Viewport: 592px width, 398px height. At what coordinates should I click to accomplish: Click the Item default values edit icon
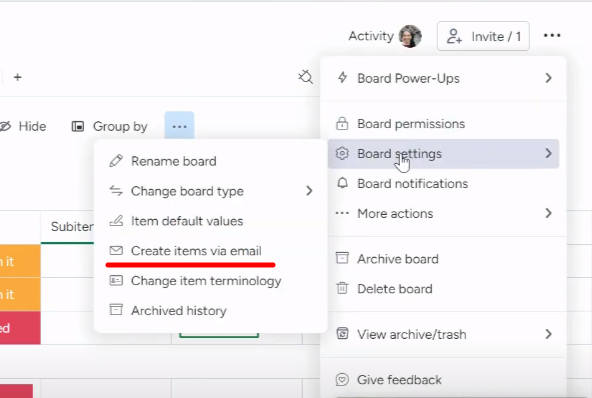tap(116, 221)
